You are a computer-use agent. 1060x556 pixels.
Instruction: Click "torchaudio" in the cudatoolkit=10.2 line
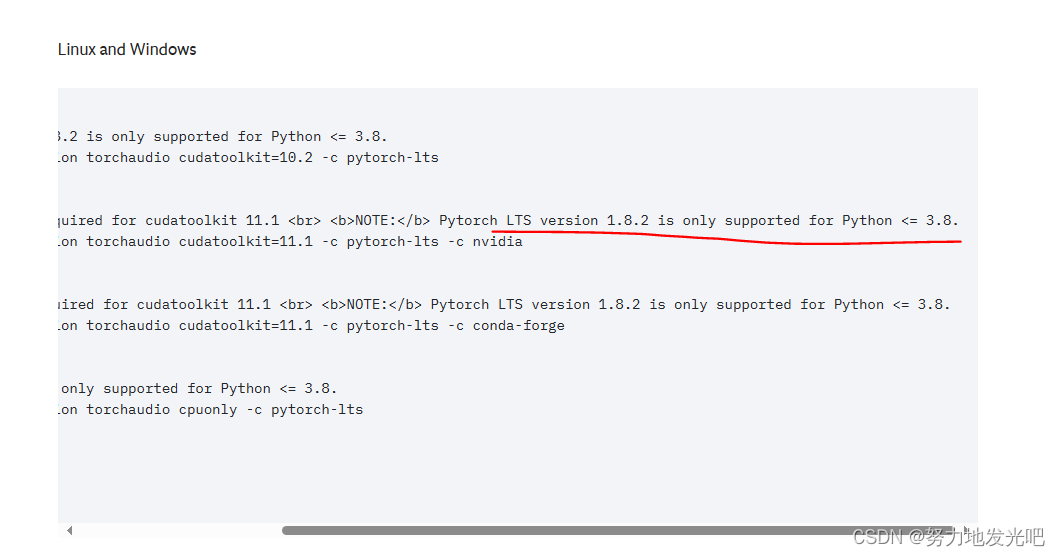(x=128, y=157)
